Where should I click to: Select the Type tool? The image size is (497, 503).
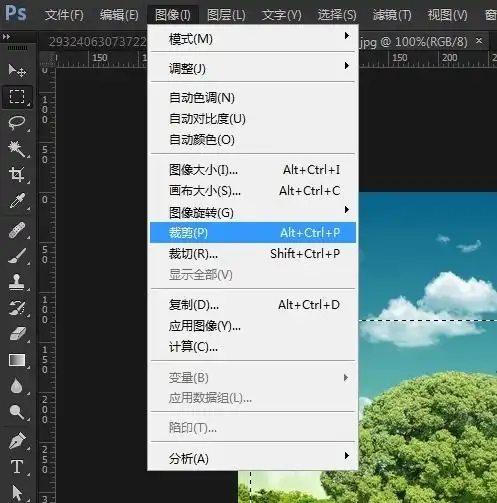pos(17,467)
